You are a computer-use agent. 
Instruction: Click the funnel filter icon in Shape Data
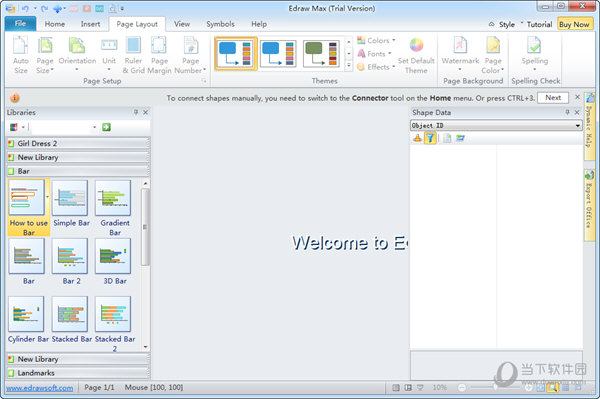point(430,138)
